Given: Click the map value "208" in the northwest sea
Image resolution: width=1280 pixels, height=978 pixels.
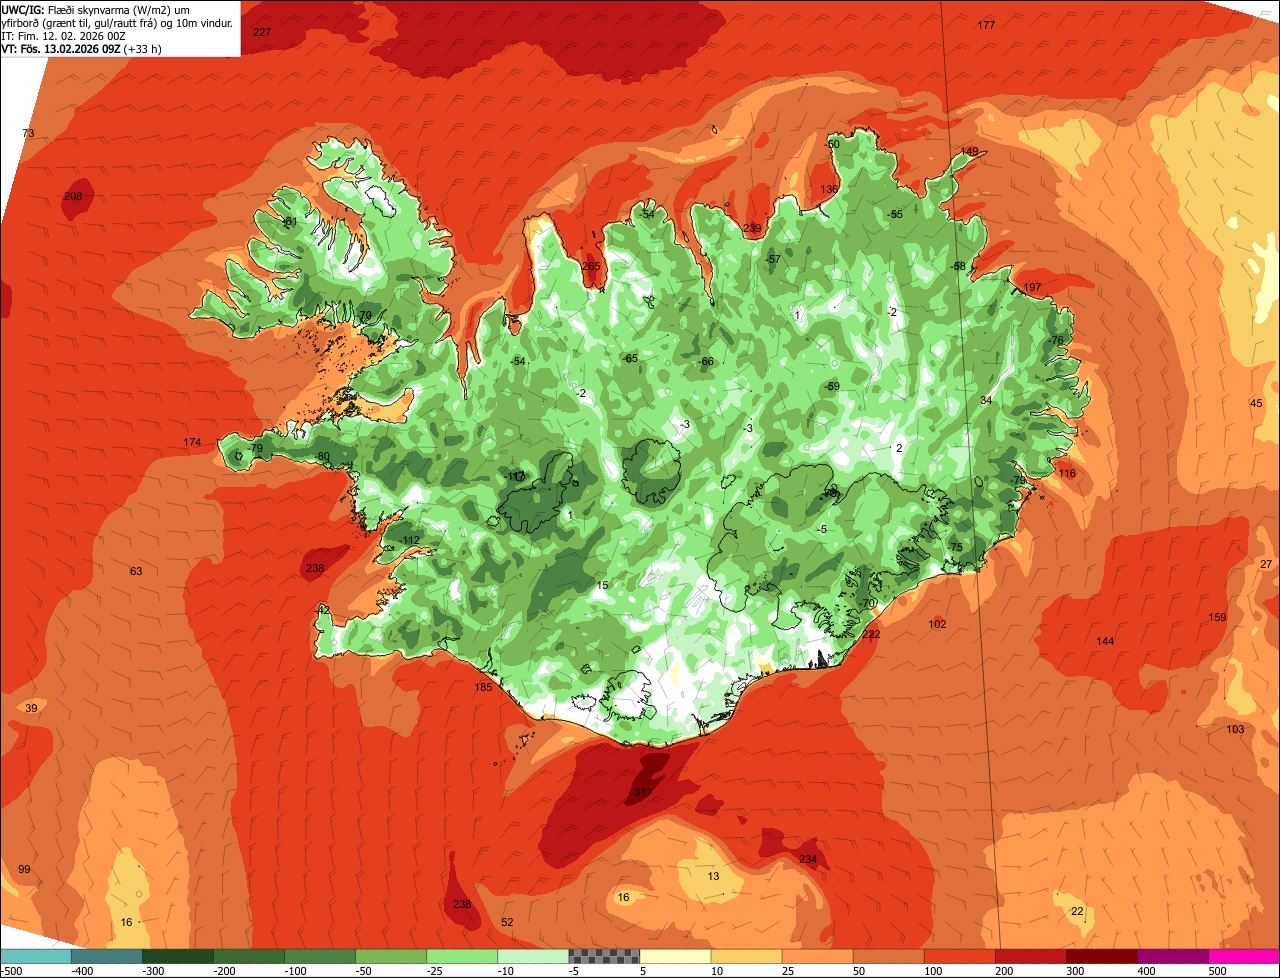Looking at the screenshot, I should click(73, 196).
